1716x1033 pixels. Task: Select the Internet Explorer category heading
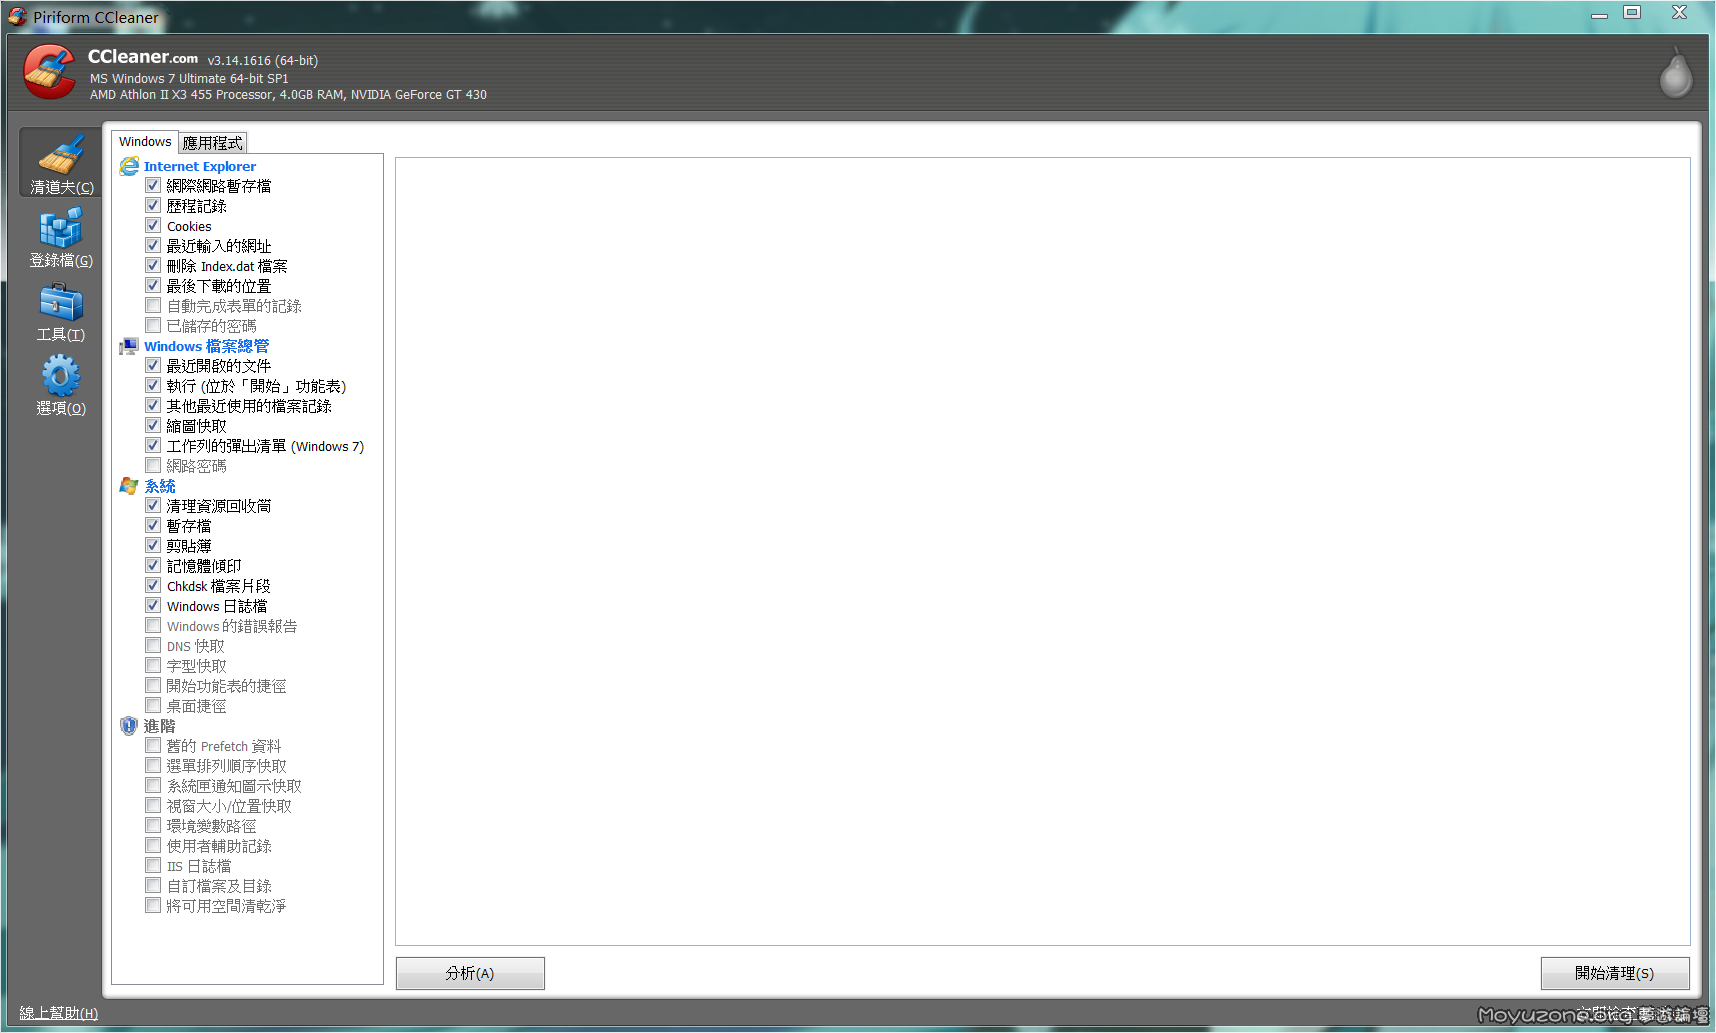tap(200, 166)
